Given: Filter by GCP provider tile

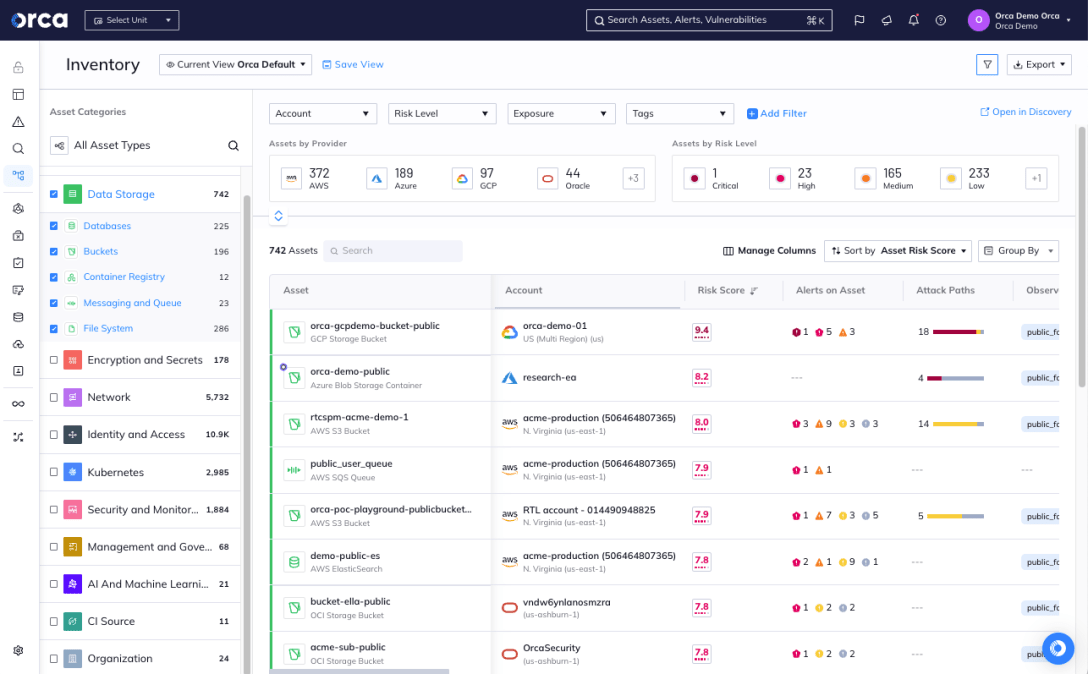Looking at the screenshot, I should click(x=477, y=178).
